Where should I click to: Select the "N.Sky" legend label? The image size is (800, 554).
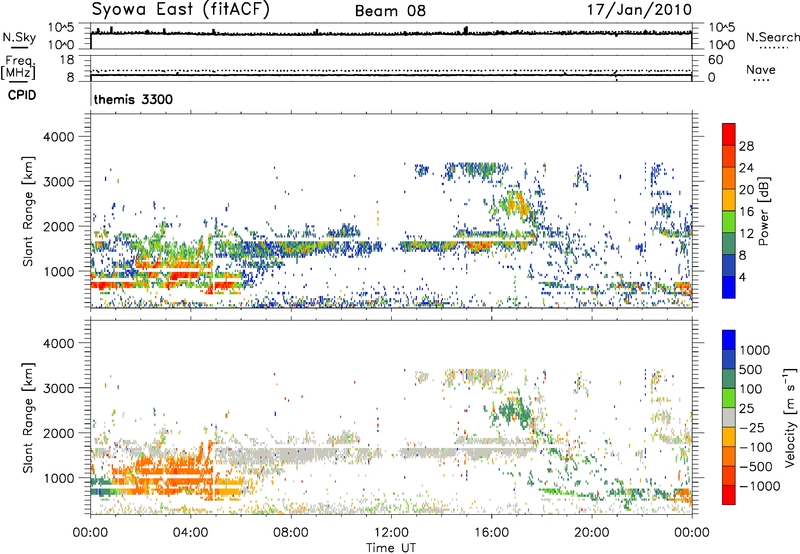tap(19, 37)
